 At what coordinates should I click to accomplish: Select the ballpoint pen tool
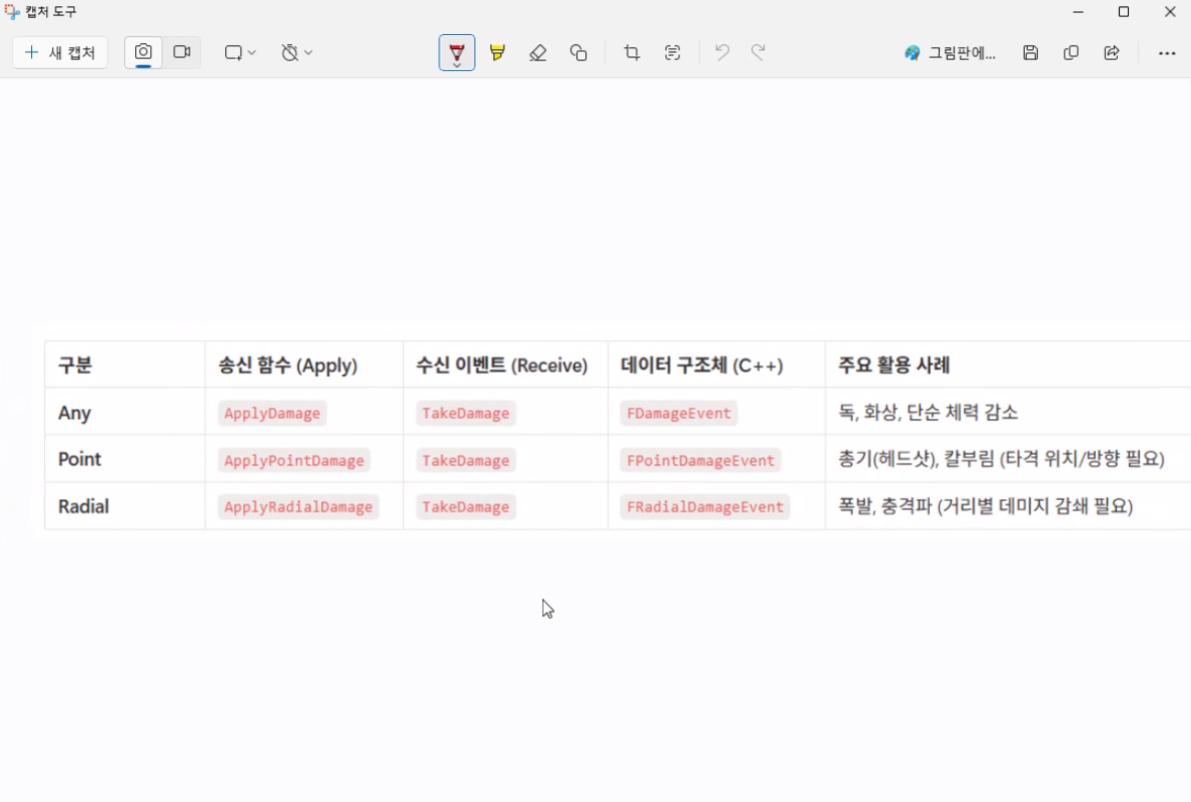click(456, 52)
